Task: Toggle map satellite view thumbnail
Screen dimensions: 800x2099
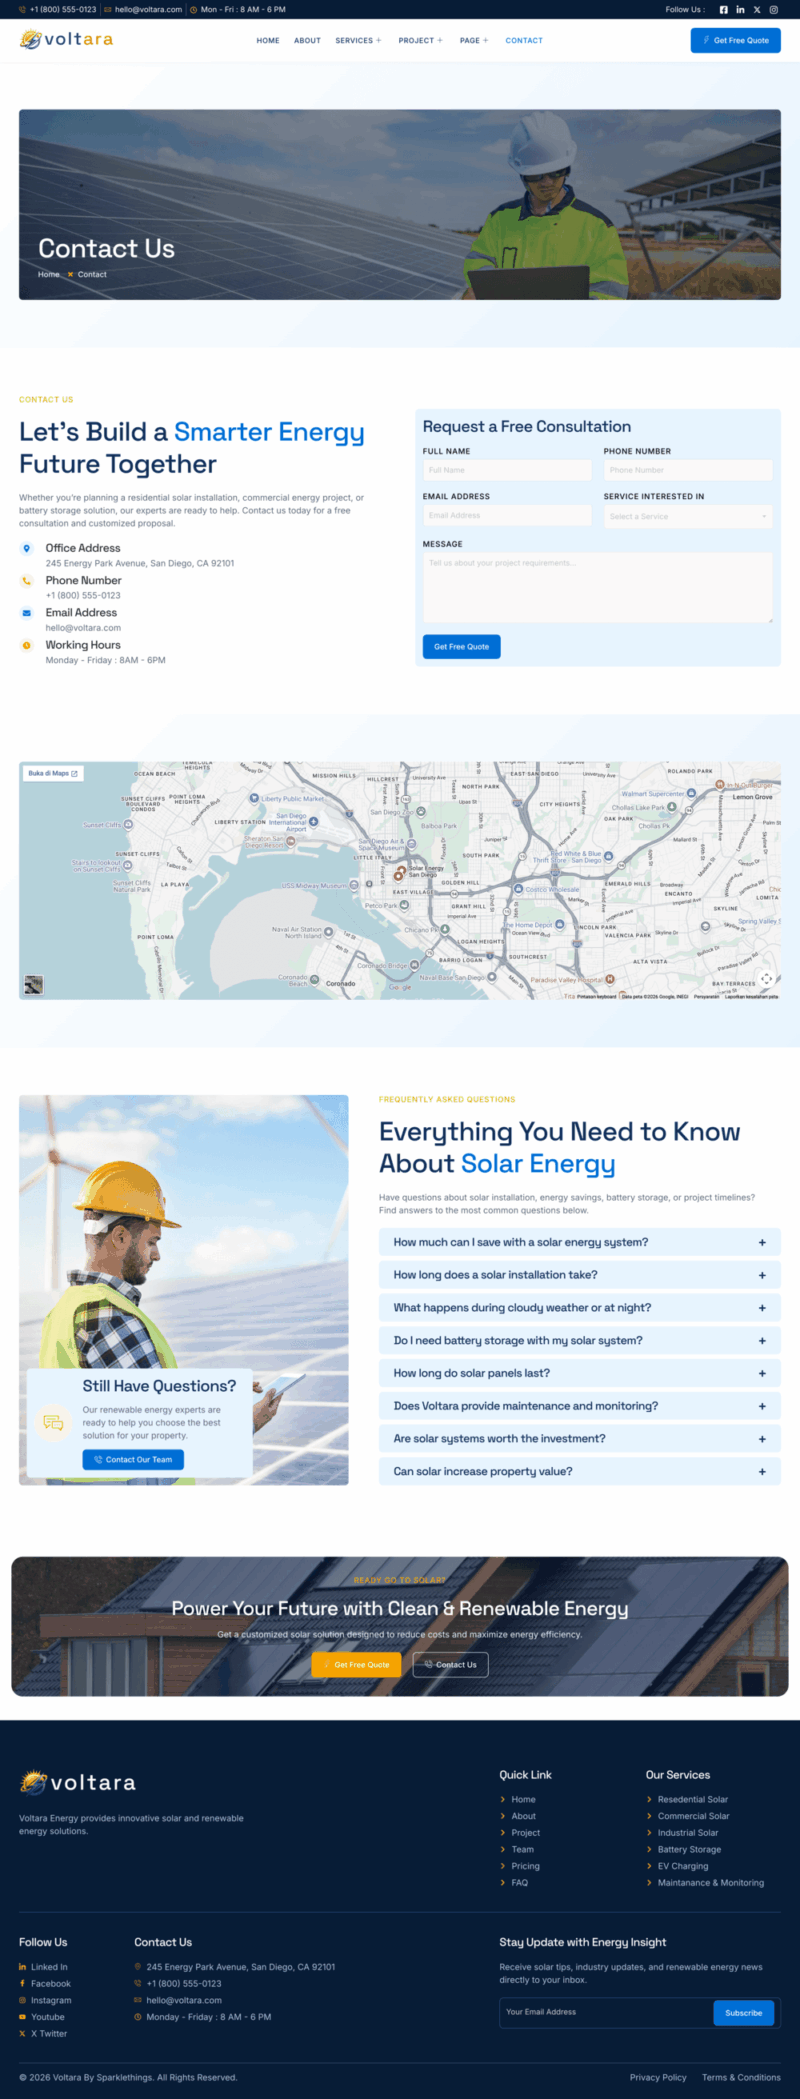Action: [34, 985]
